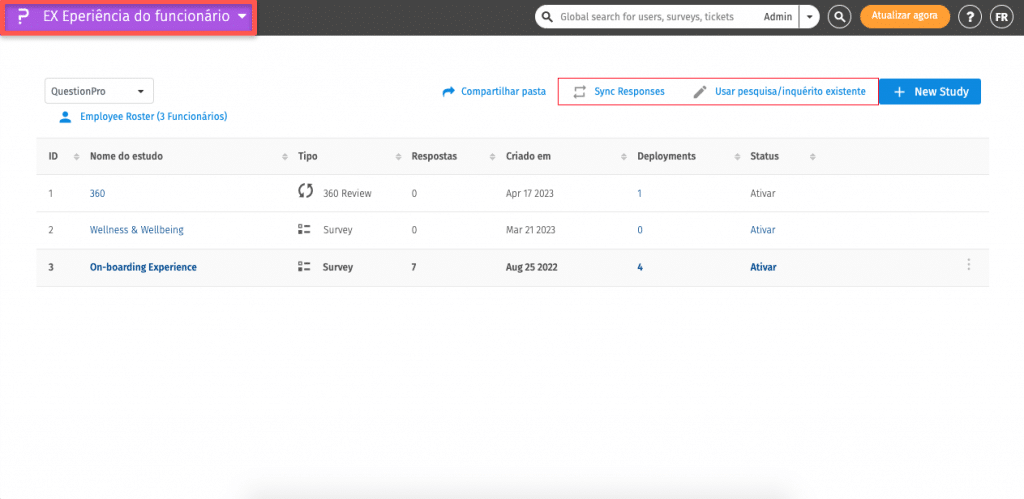Open the 360 study link
Viewport: 1024px width, 499px height.
tap(97, 193)
